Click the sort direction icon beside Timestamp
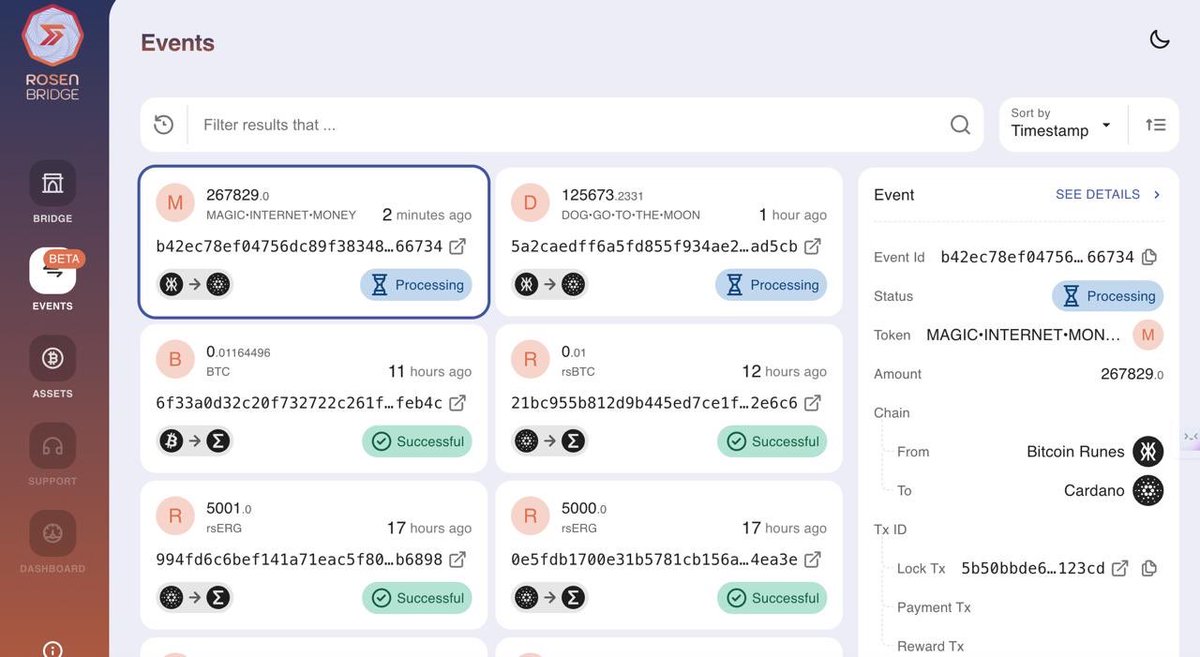This screenshot has height=657, width=1200. [1155, 124]
